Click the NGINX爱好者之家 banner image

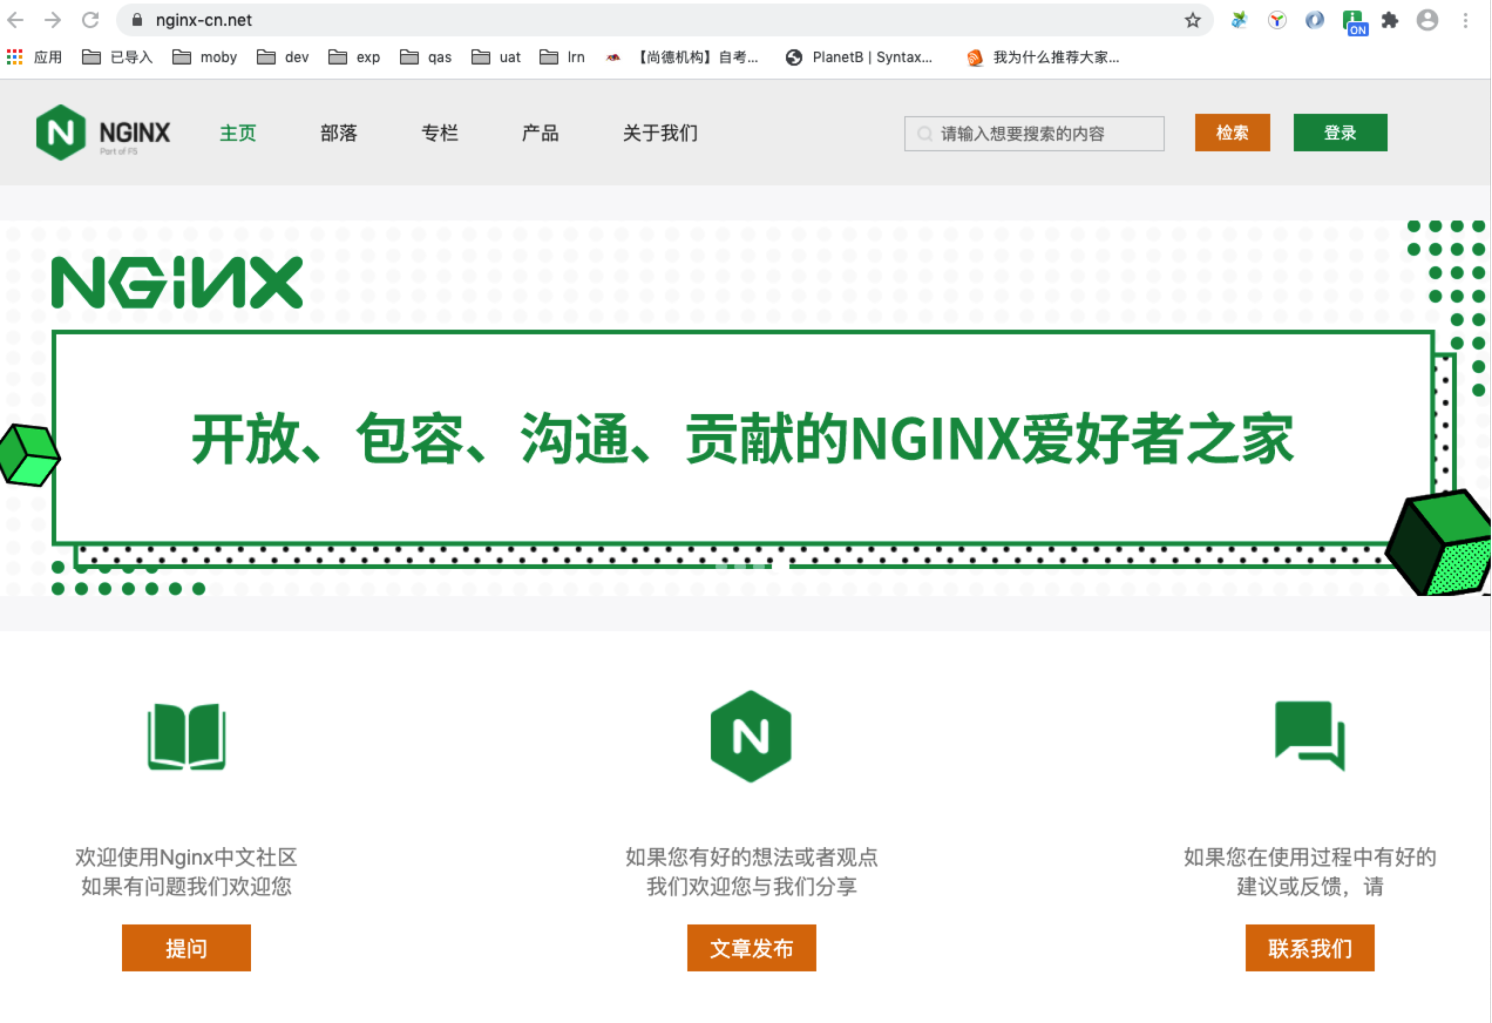[x=745, y=408]
